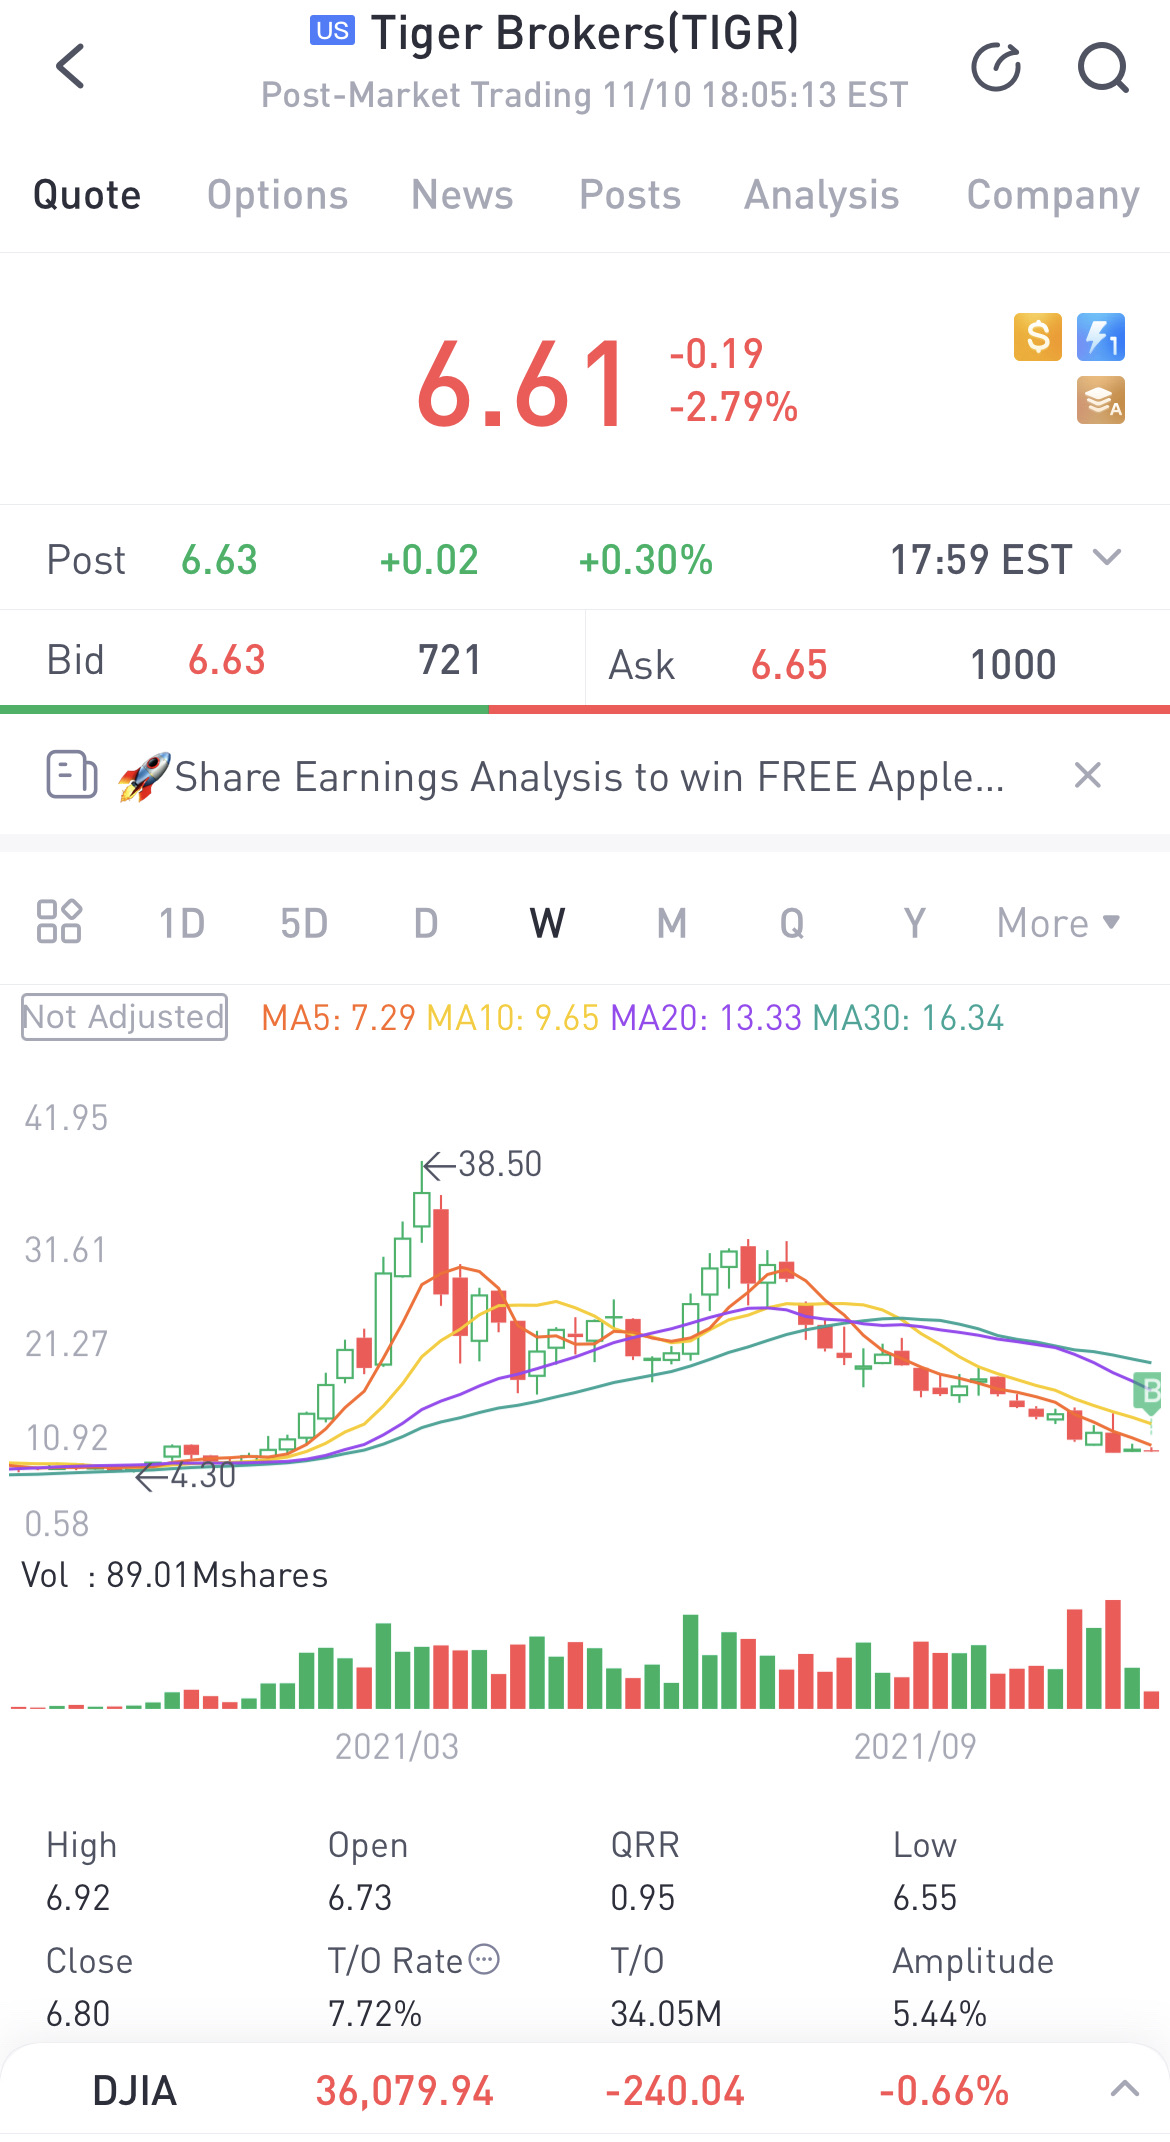Tap the 6.61 last price
1170x2142 pixels.
[522, 385]
